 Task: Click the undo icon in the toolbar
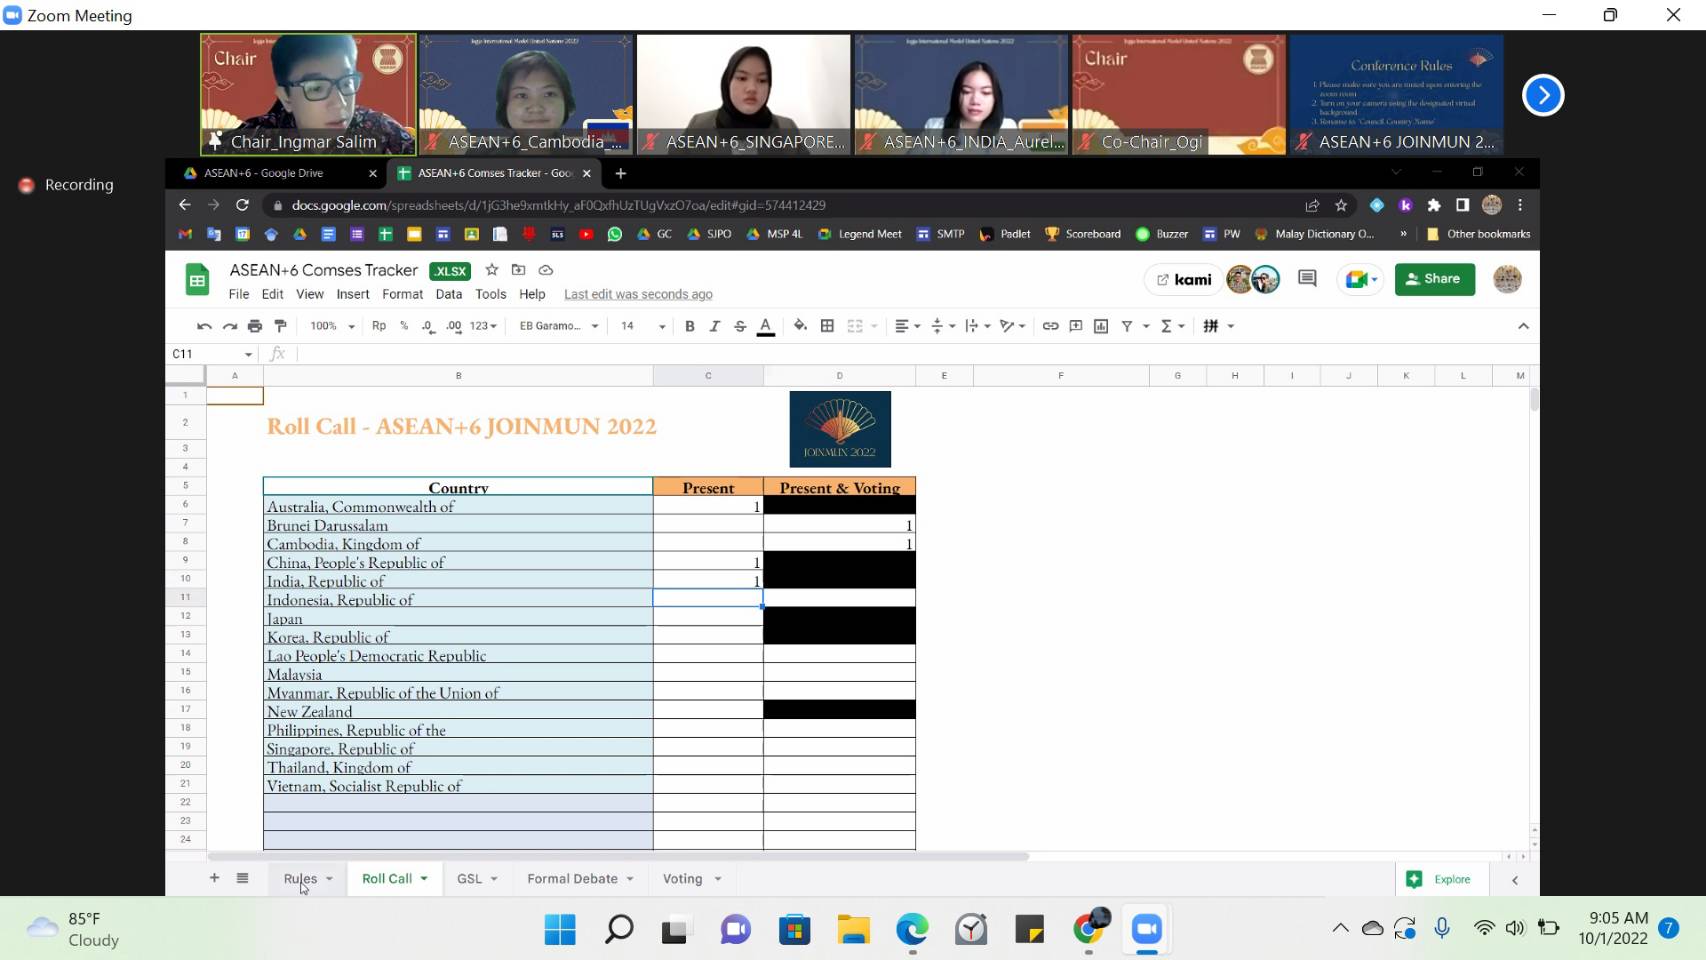point(204,326)
